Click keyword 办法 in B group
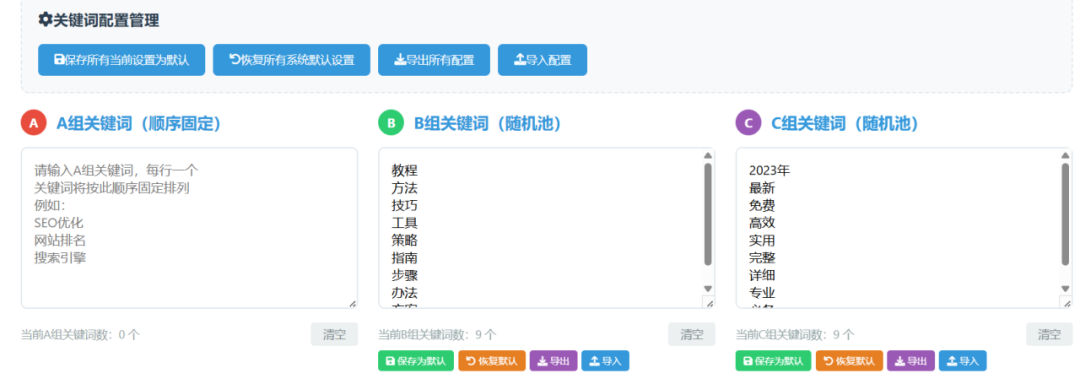This screenshot has height=384, width=1080. [x=405, y=293]
